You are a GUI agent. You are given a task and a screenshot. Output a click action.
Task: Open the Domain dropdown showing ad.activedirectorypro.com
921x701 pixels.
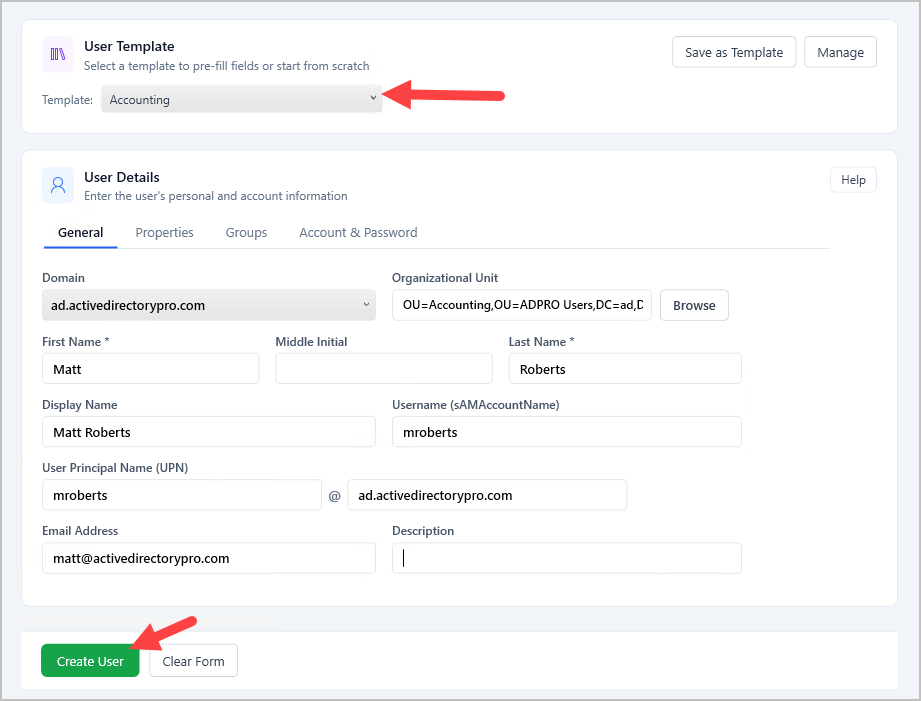coord(208,305)
